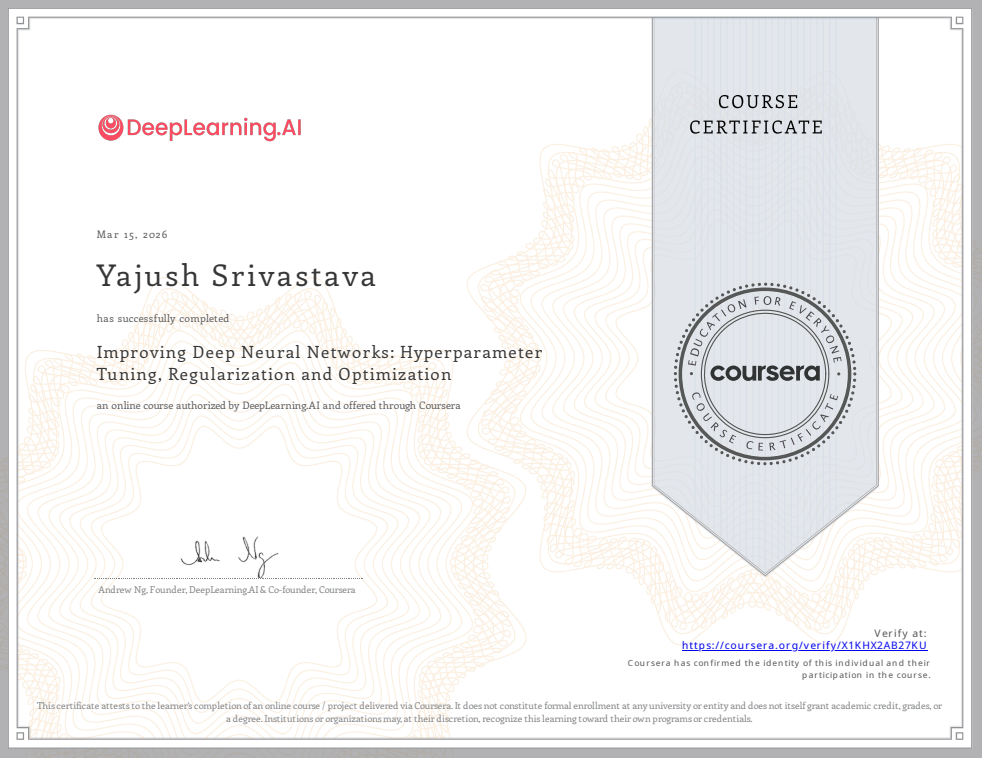
Task: Click the DeepLearning.AI logo
Action: tap(200, 128)
